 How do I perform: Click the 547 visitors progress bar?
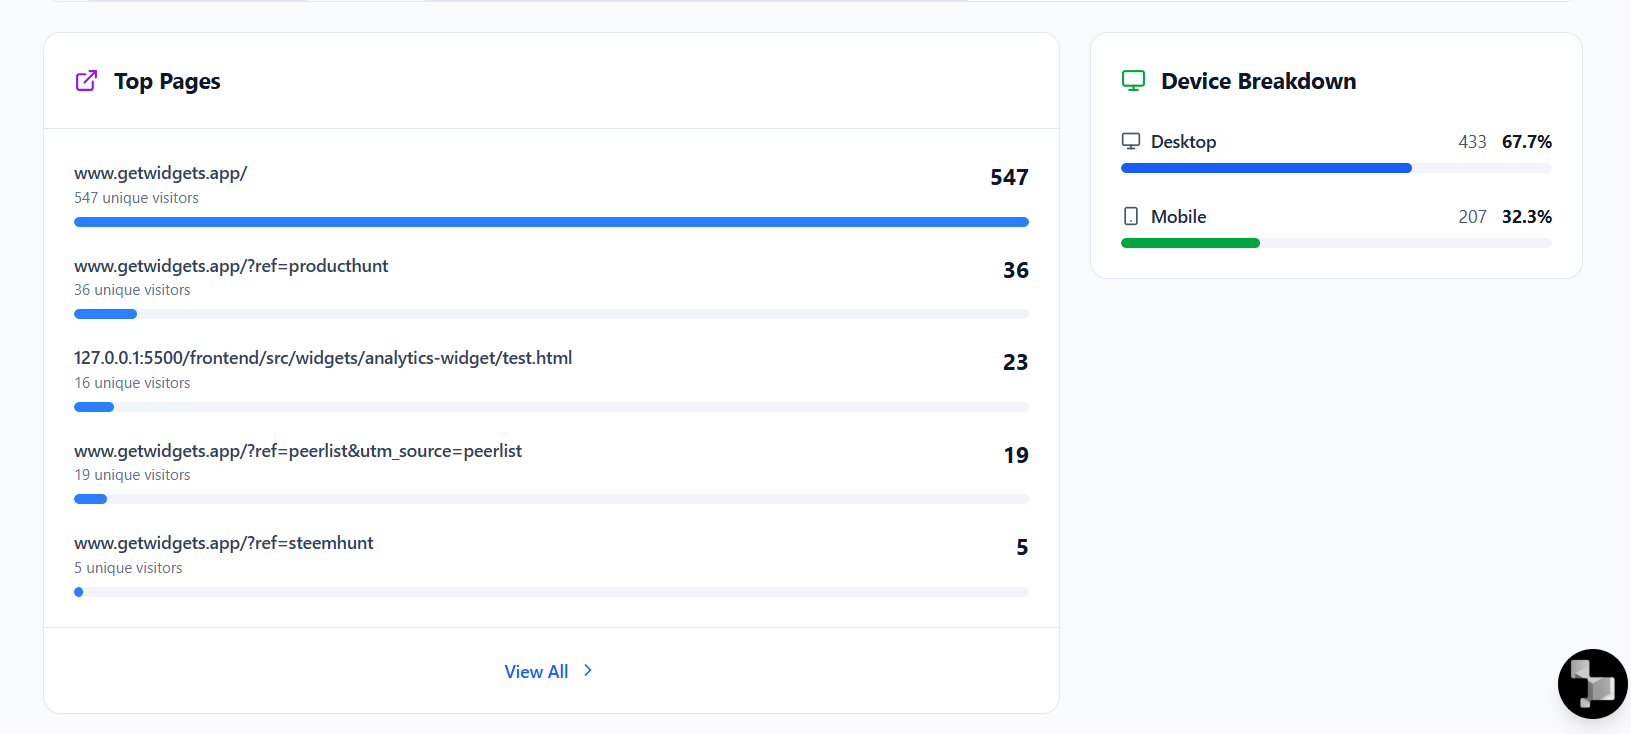click(551, 222)
